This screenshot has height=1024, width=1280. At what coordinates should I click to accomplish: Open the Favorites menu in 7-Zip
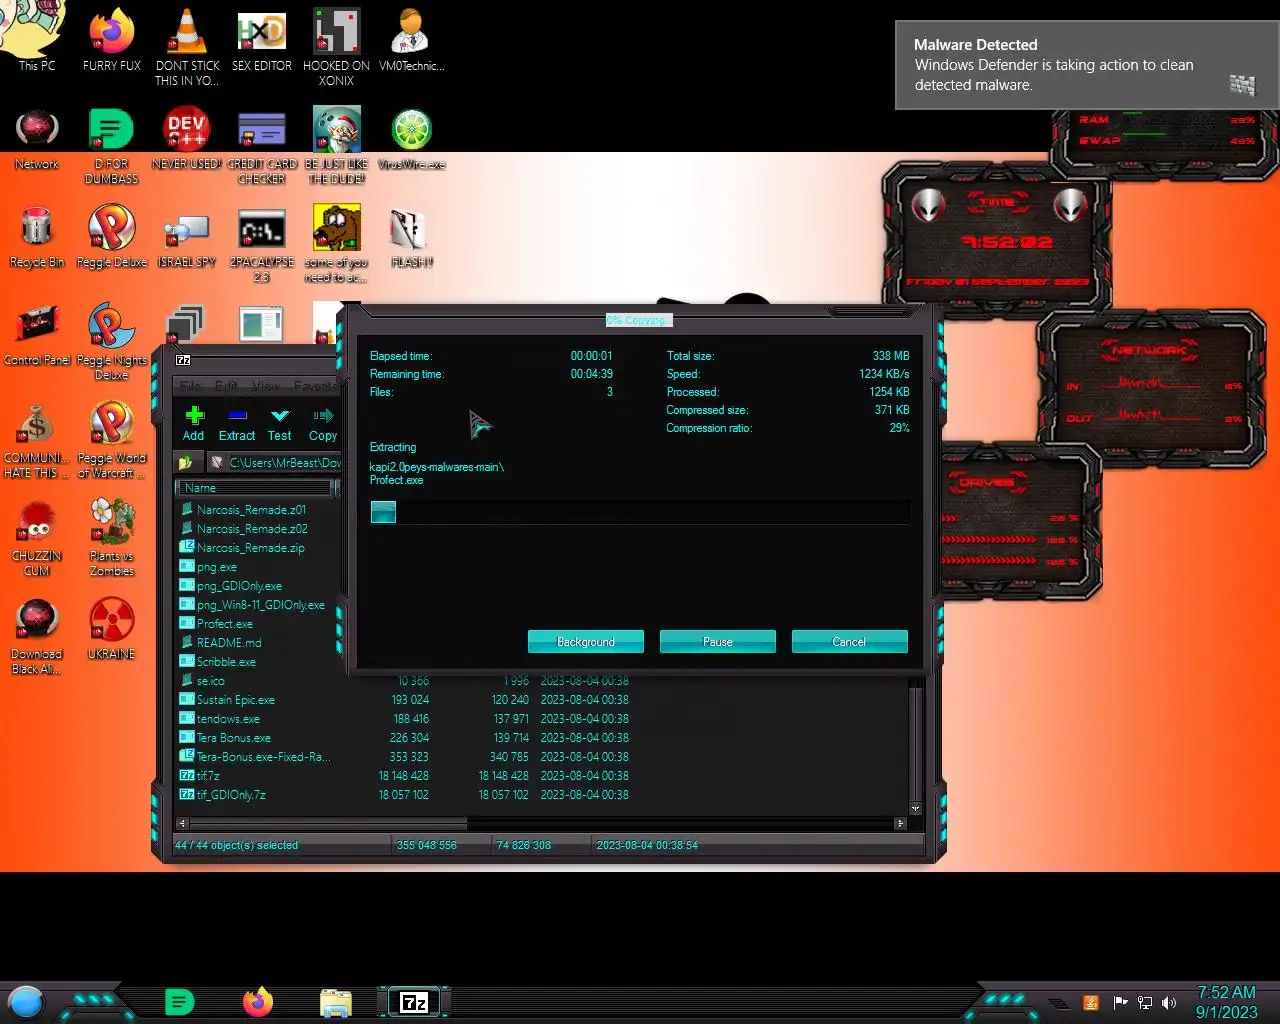pyautogui.click(x=316, y=386)
